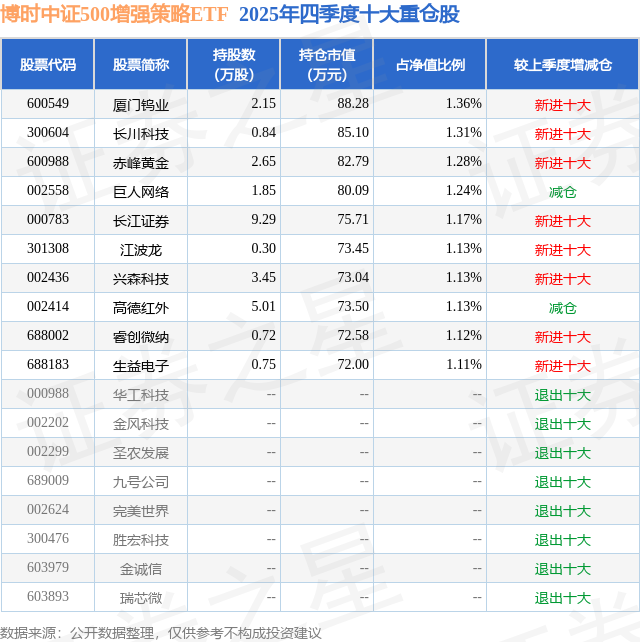Select stock name 巨人网络
640x642 pixels.
pyautogui.click(x=141, y=192)
